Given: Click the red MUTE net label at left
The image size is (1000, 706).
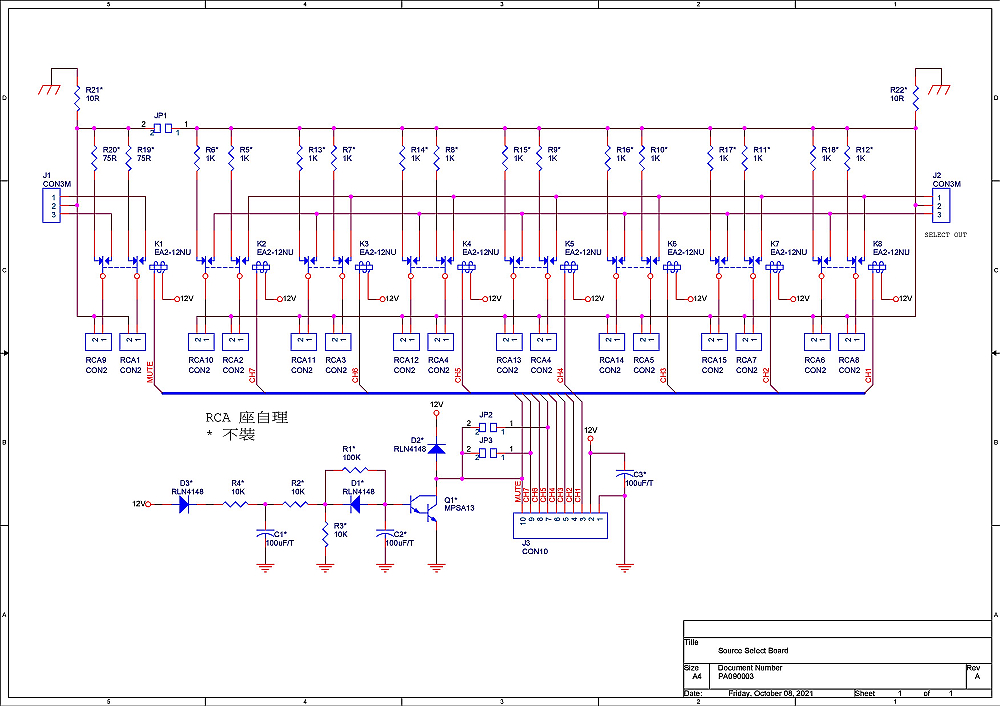Looking at the screenshot, I should 151,374.
